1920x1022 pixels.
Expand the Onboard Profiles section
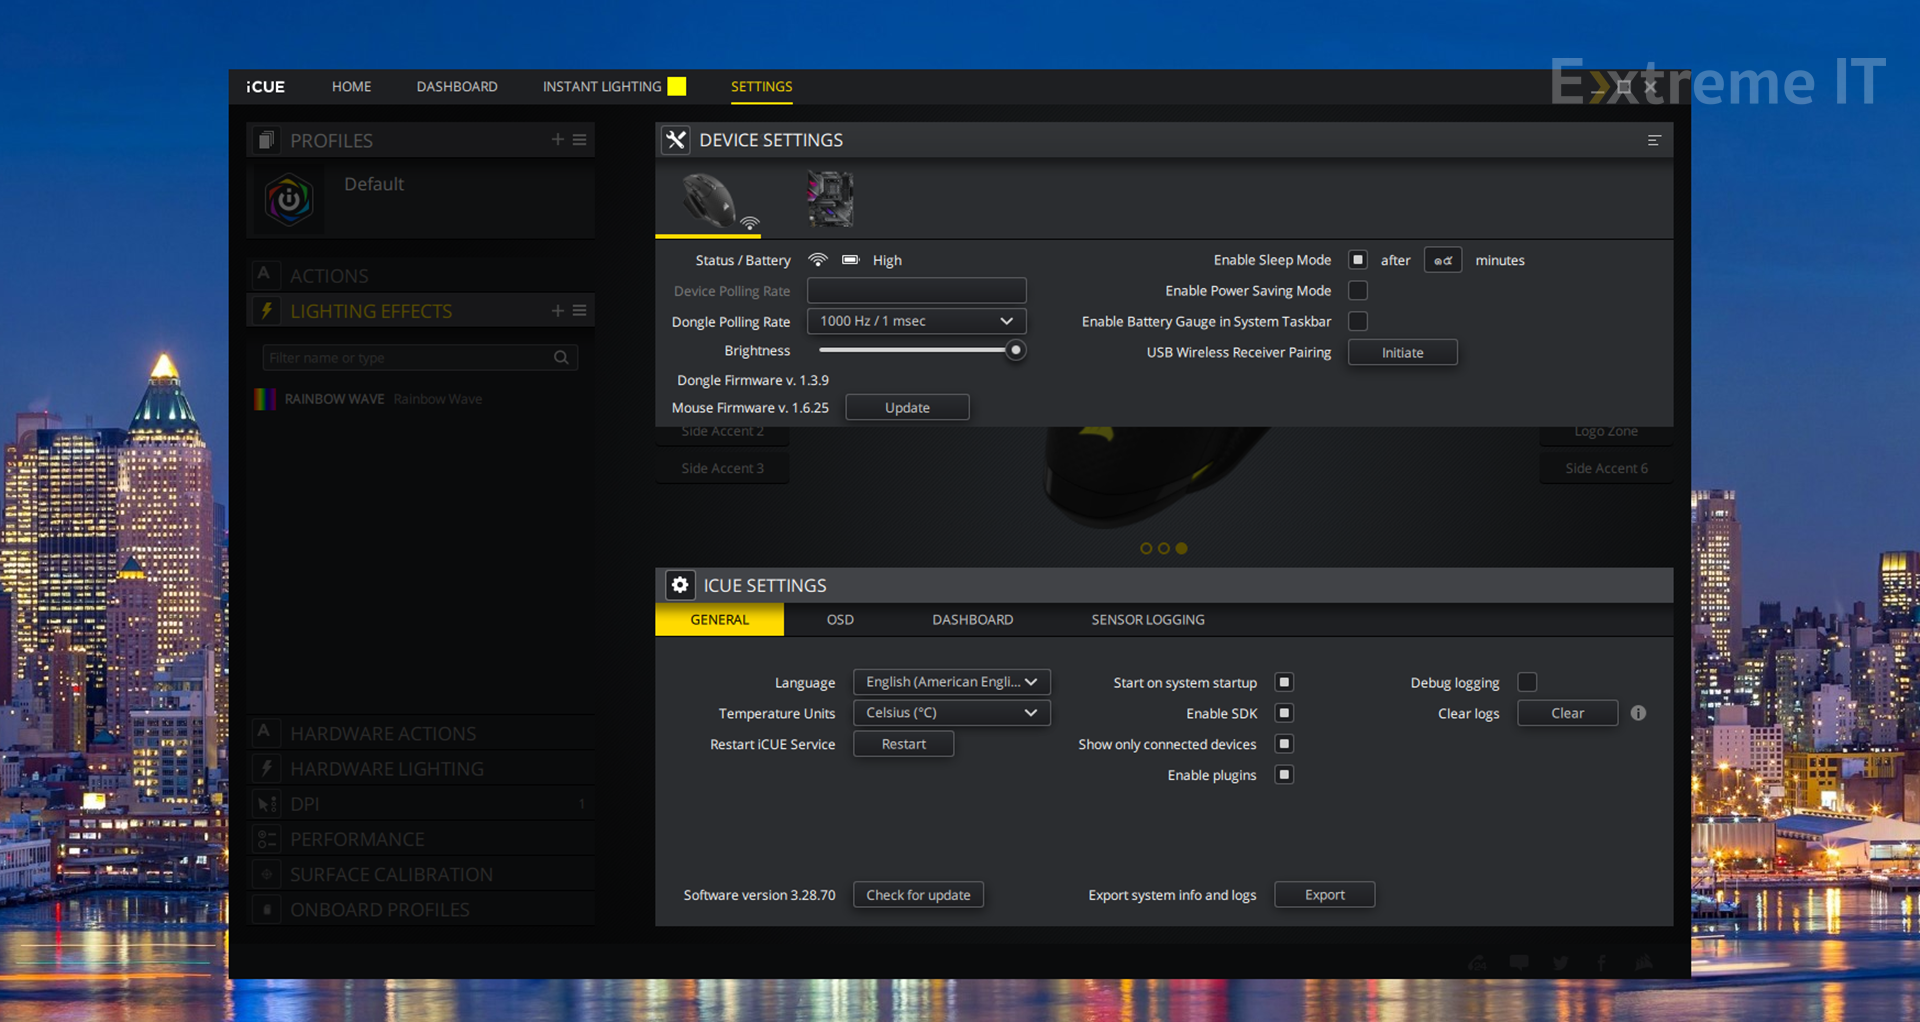(421, 910)
